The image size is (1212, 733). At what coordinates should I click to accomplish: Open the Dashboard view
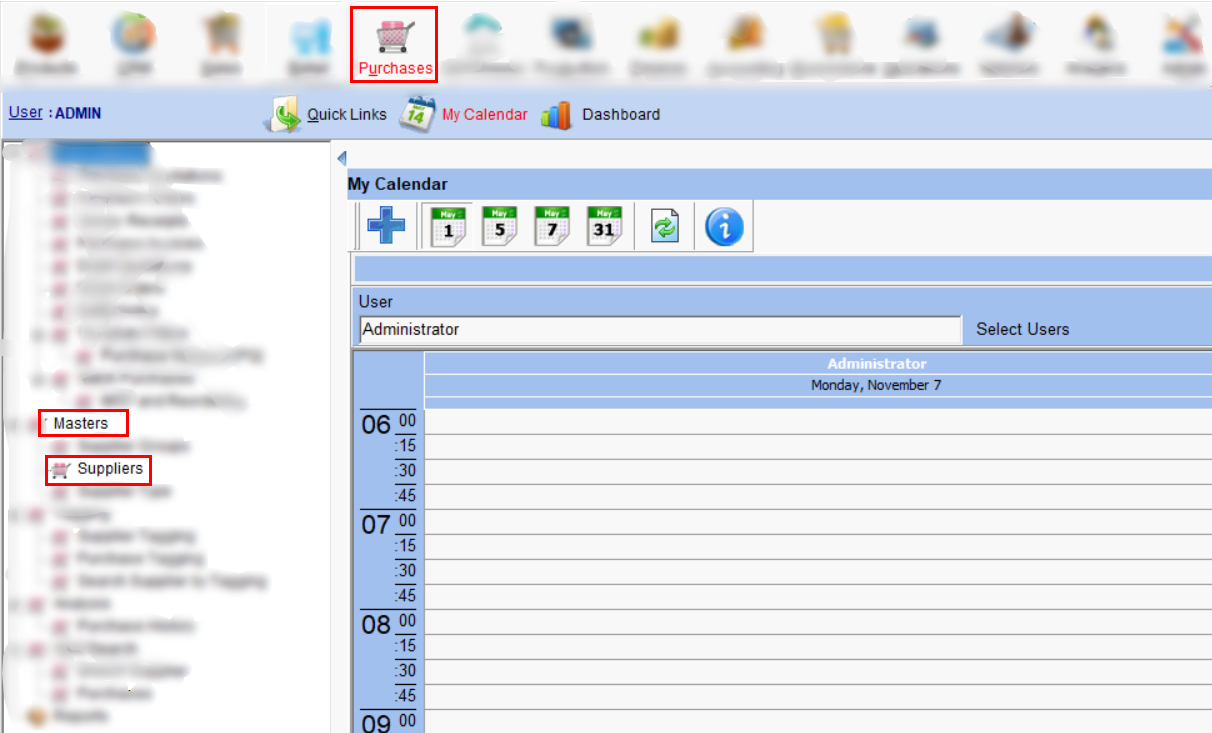click(x=620, y=115)
